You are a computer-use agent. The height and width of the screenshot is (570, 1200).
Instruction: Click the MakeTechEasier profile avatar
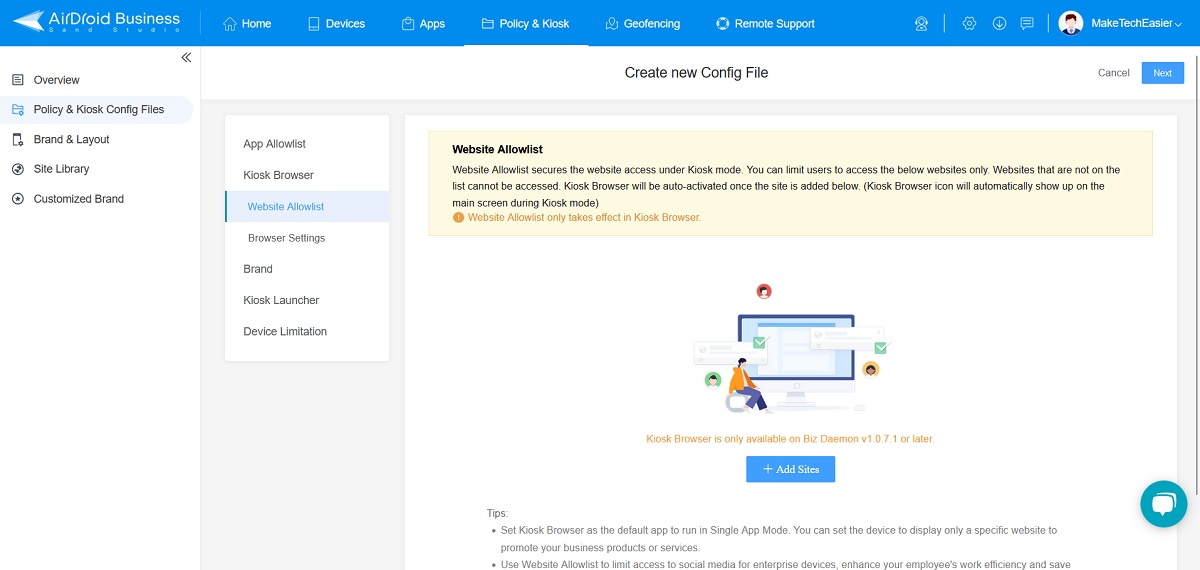pos(1070,23)
